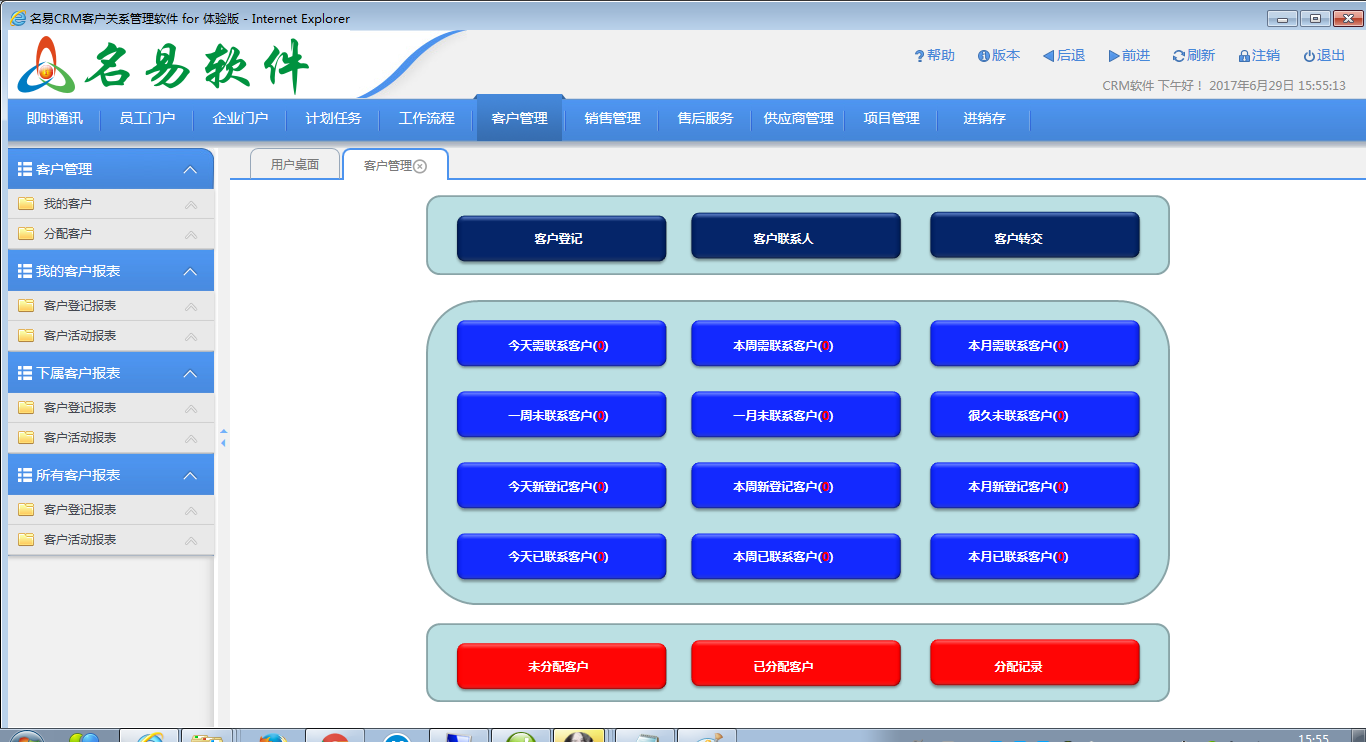Open 分配客户 folder in sidebar
Viewport: 1366px width, 742px height.
[111, 234]
